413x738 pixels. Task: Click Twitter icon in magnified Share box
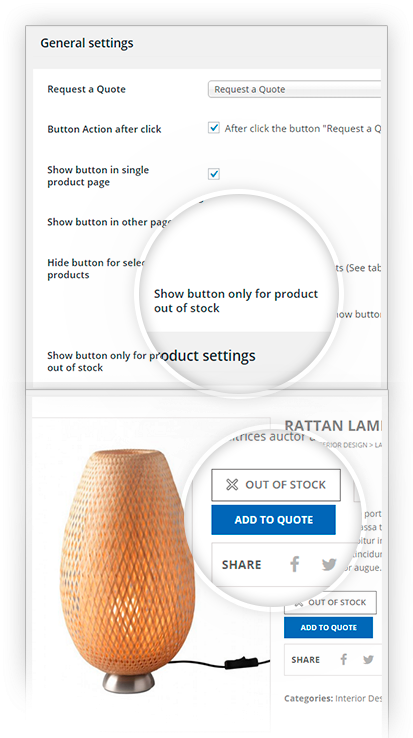[x=329, y=564]
